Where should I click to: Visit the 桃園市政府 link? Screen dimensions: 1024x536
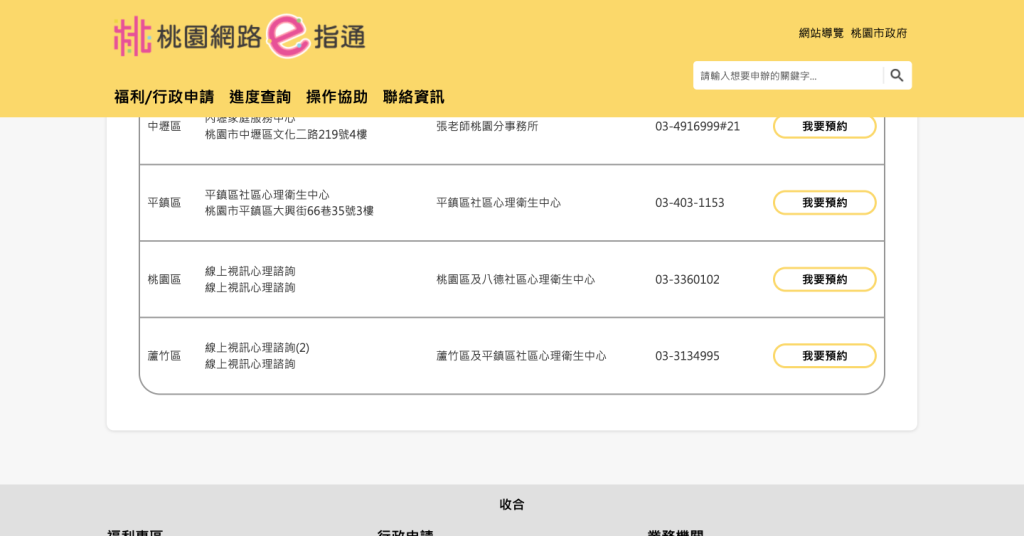tap(879, 33)
